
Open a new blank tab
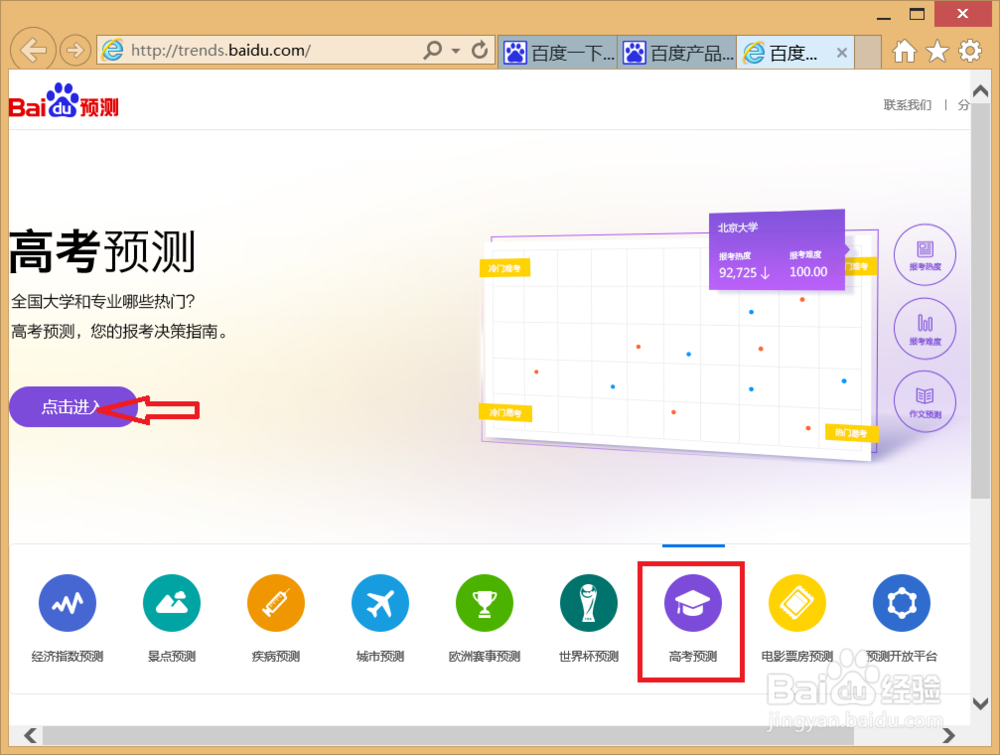tap(867, 52)
